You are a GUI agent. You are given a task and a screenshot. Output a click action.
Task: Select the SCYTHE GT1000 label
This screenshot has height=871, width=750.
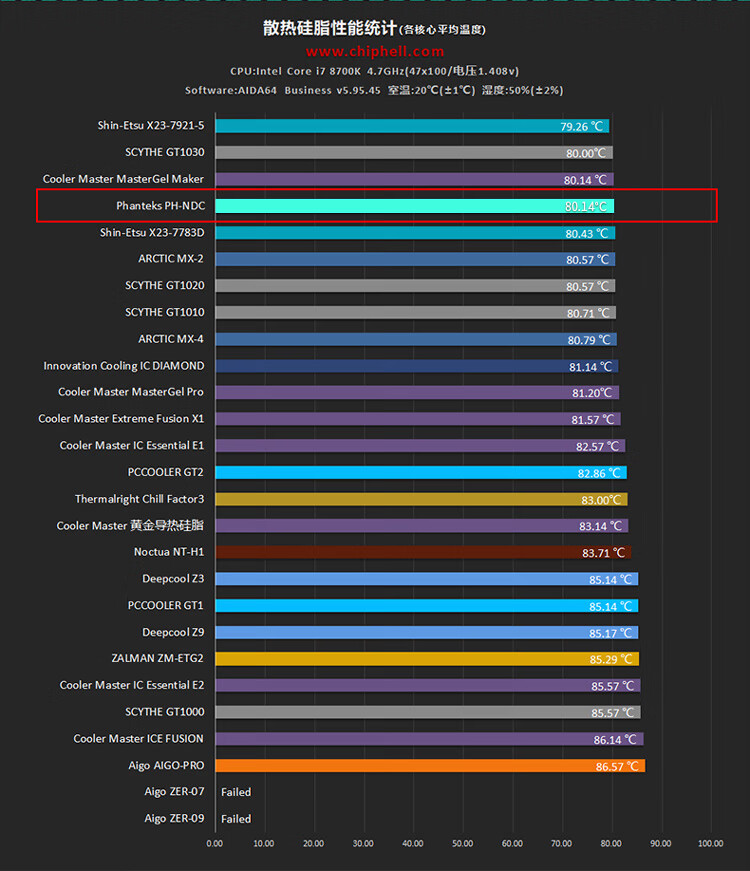pyautogui.click(x=164, y=712)
